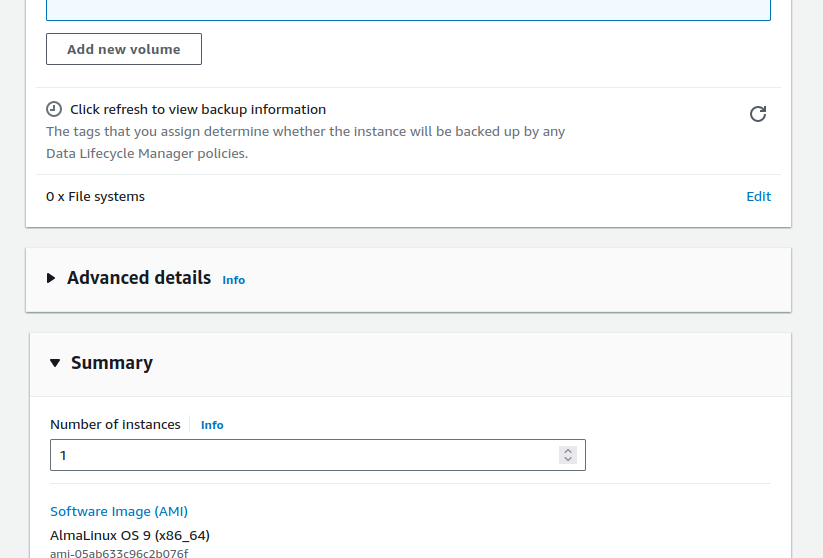This screenshot has width=823, height=558.
Task: Open the Software Image (AMI) link
Action: [x=119, y=511]
